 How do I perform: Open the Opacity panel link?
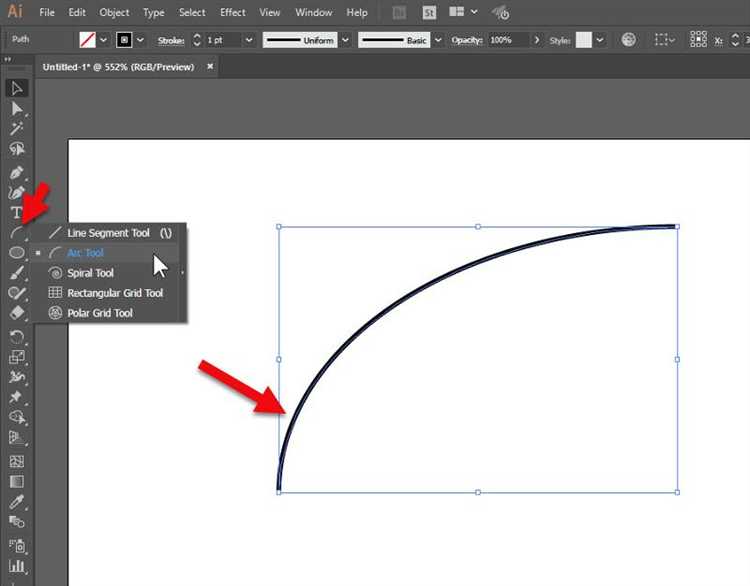466,40
